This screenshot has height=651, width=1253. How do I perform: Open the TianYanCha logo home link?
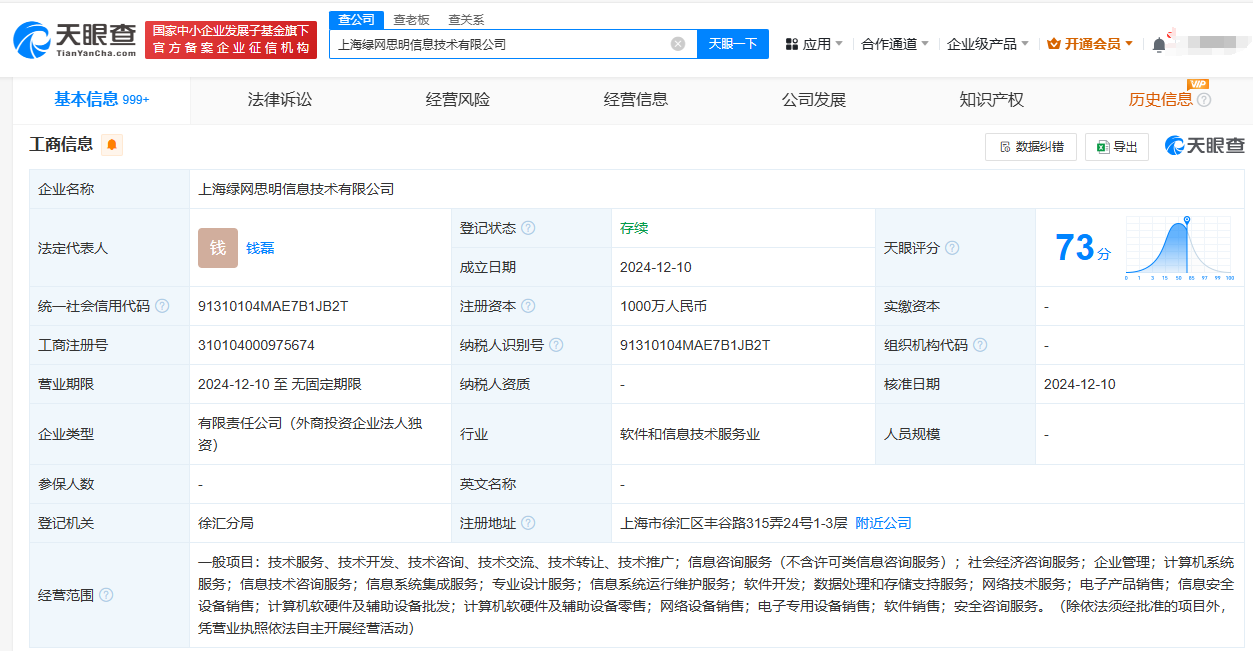coord(75,39)
